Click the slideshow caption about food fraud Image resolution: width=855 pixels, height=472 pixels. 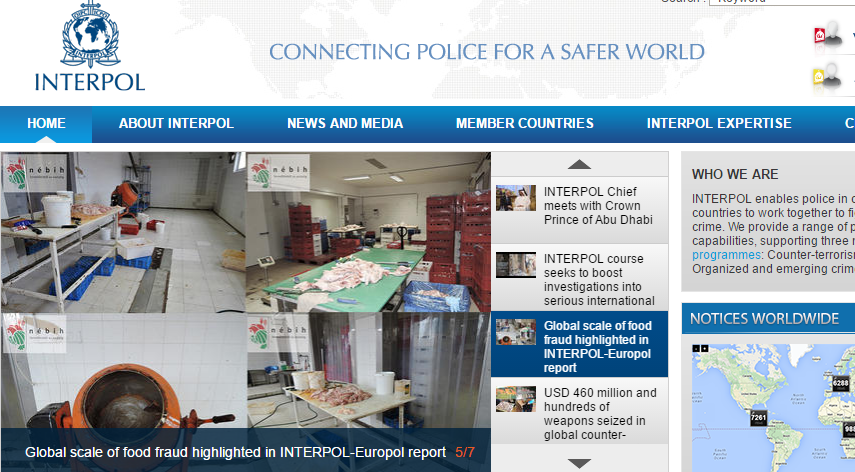[x=236, y=452]
